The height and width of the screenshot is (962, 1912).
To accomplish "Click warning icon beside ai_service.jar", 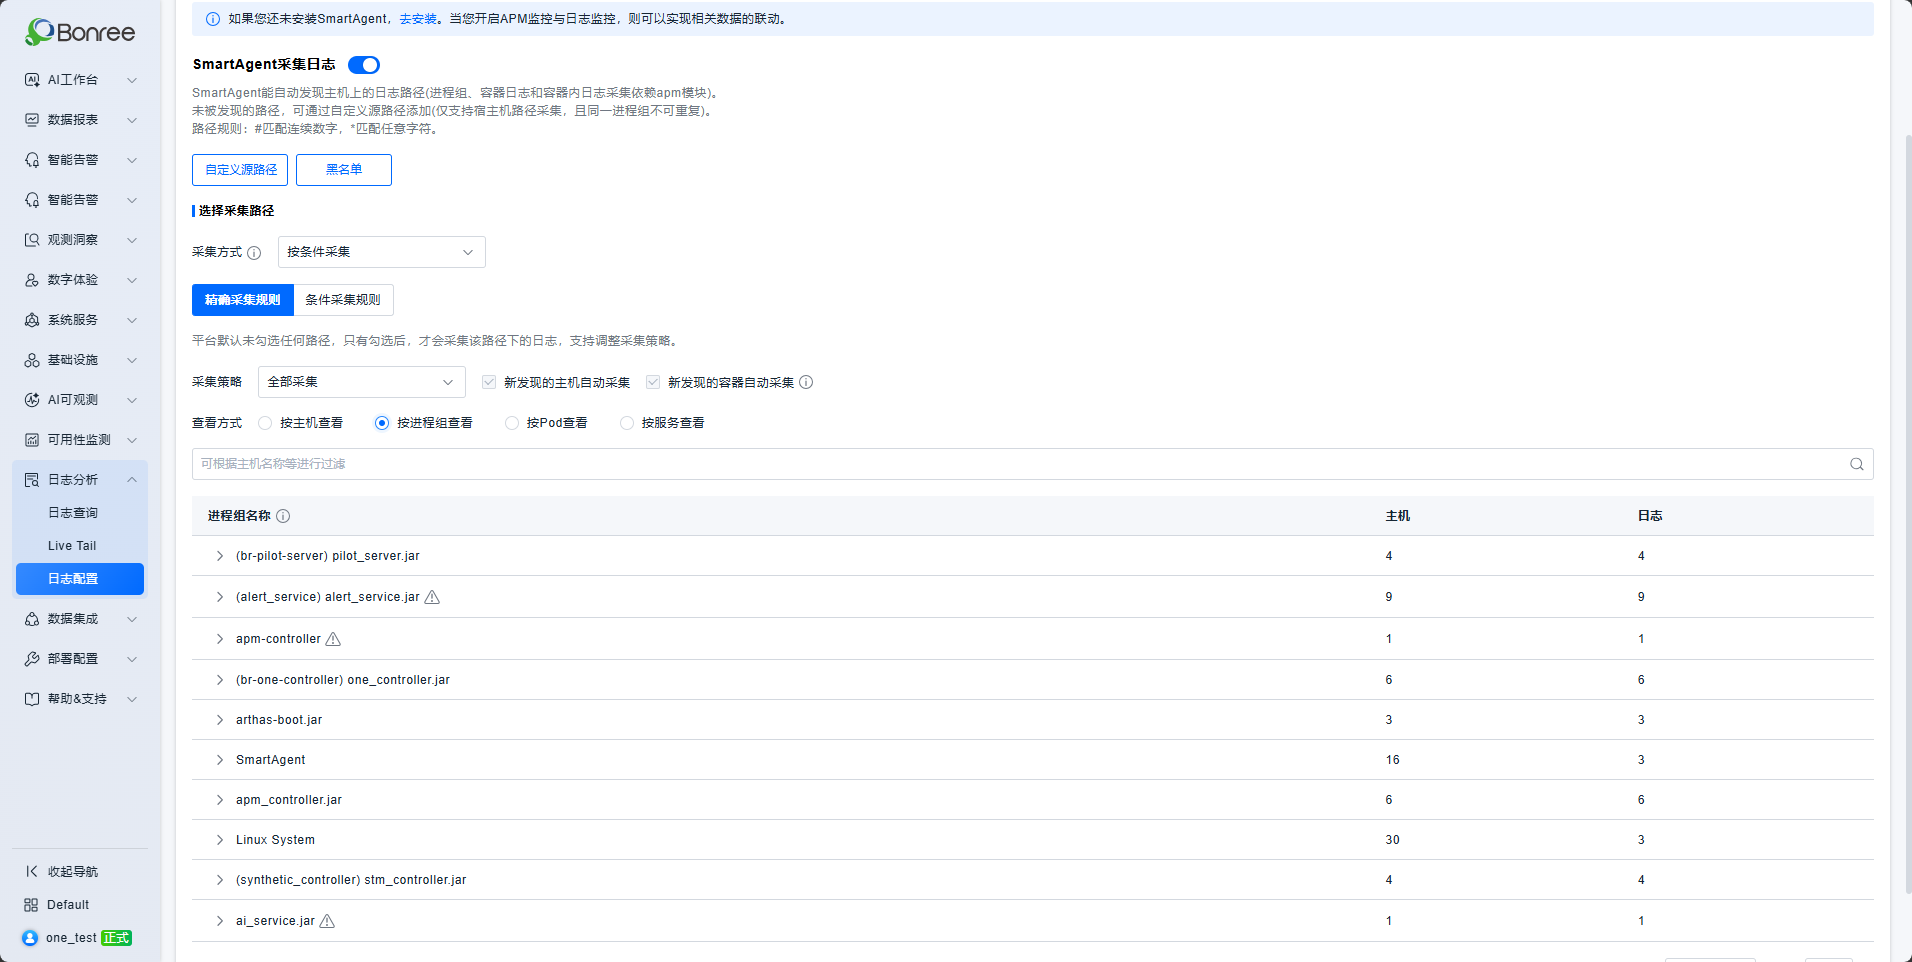I will click(327, 921).
